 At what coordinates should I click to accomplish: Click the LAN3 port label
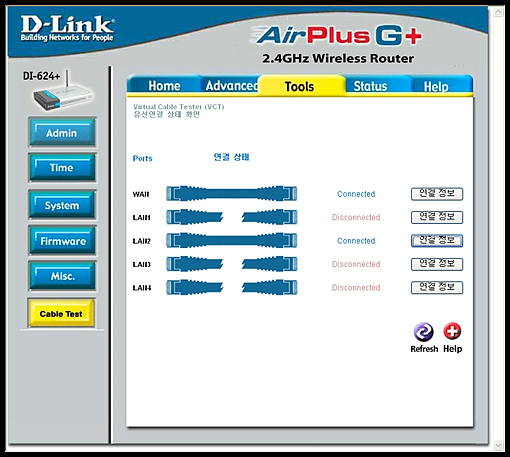click(x=142, y=264)
